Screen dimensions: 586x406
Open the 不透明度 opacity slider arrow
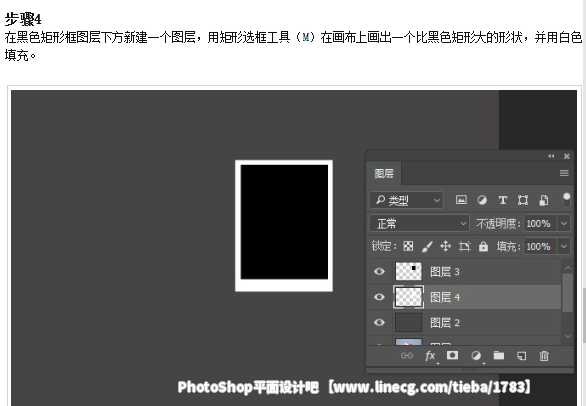564,223
